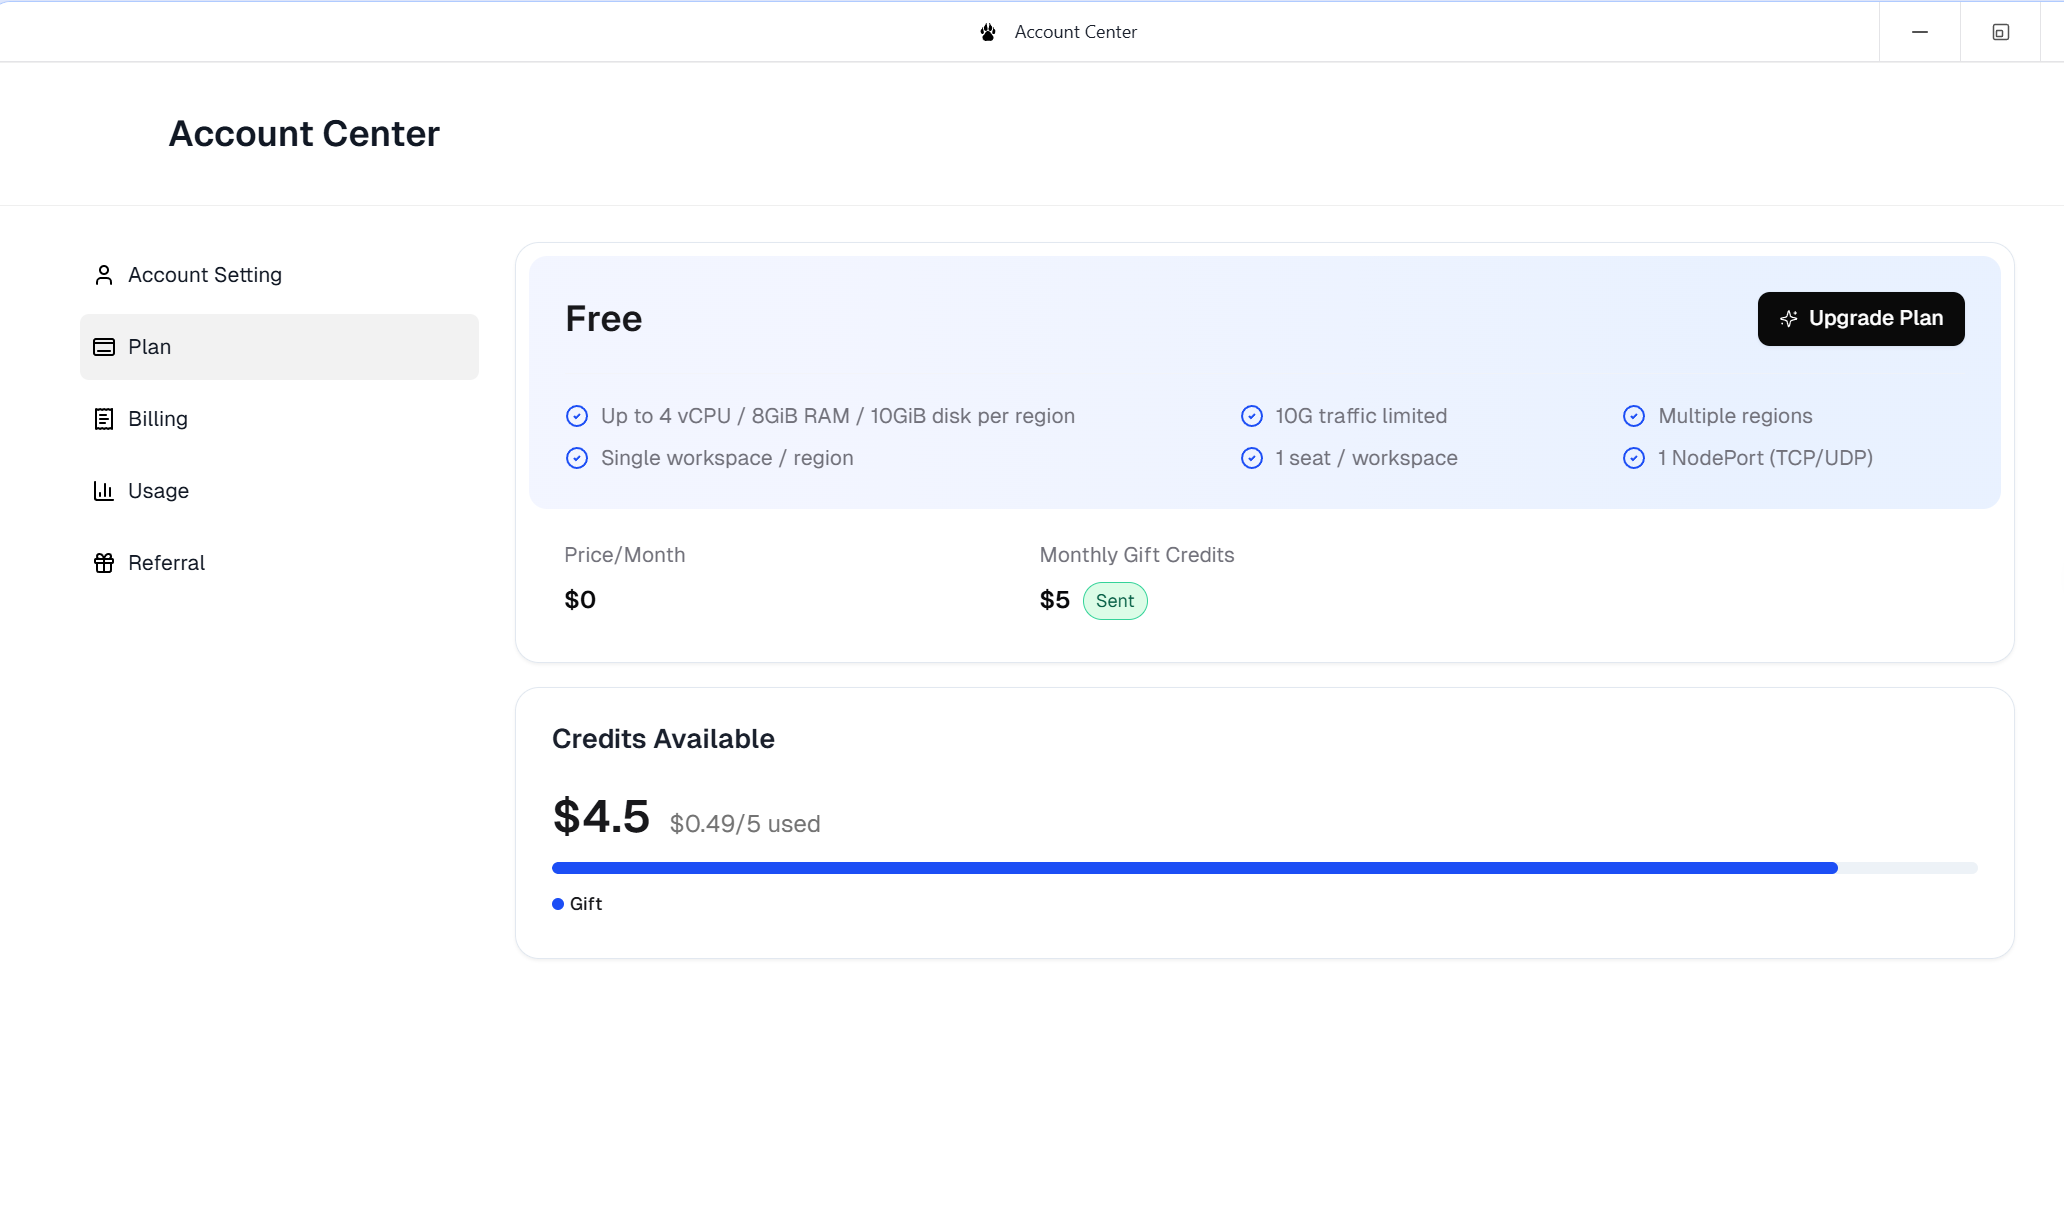
Task: Click checkmark beside 10G traffic limited
Action: coord(1252,416)
